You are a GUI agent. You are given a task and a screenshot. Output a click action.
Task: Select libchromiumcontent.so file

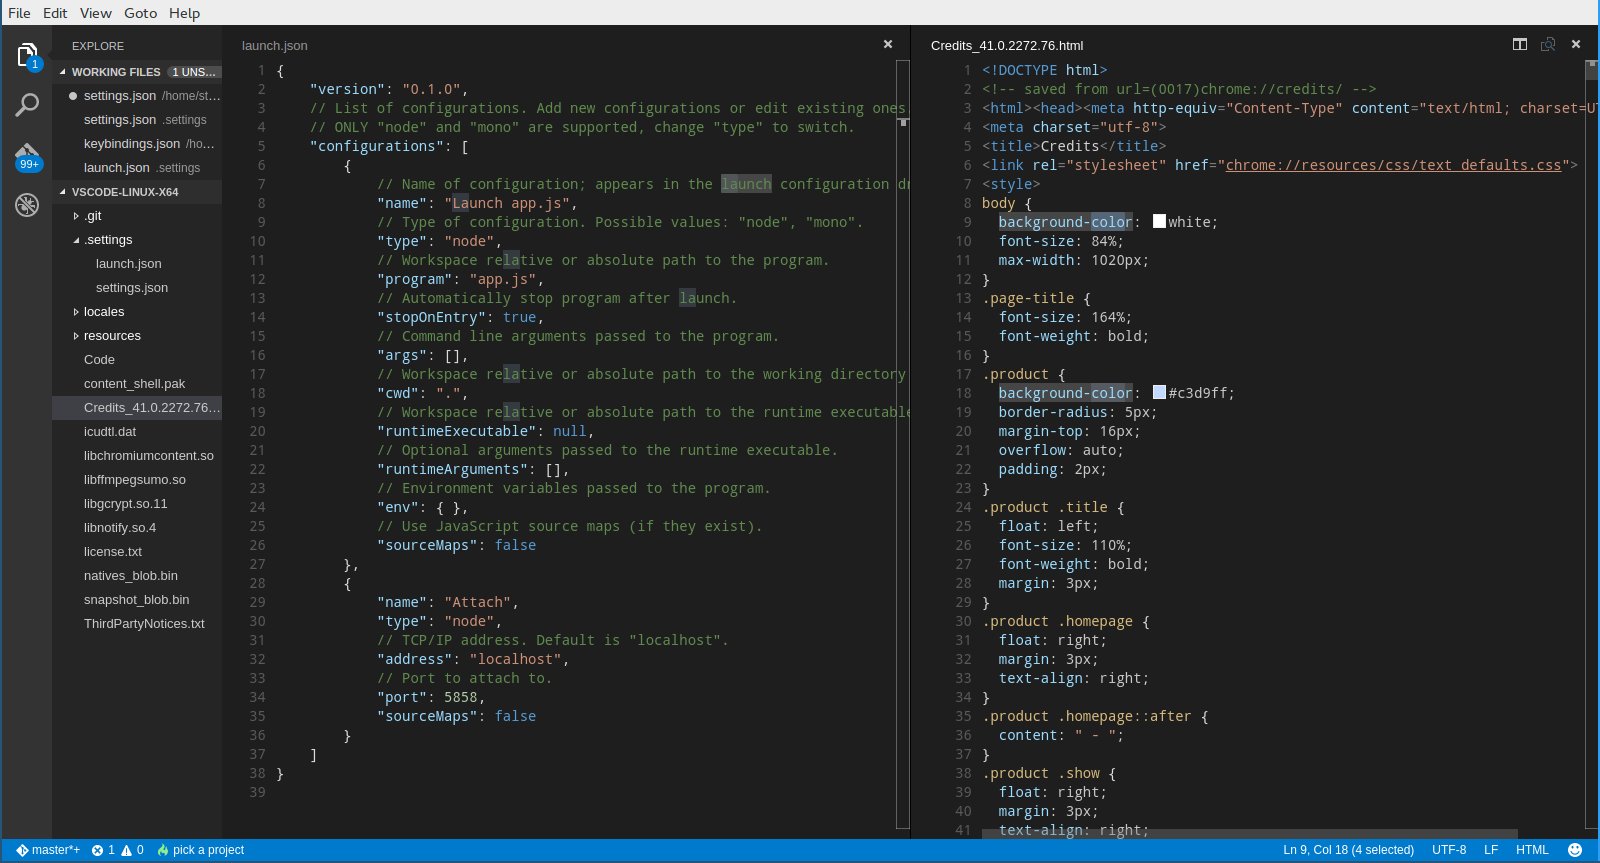137,456
